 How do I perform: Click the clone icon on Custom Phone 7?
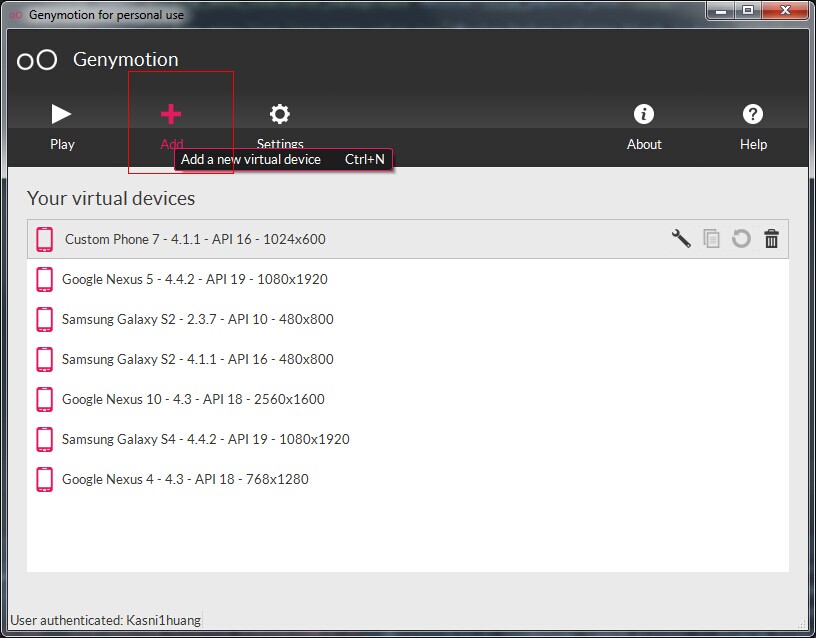point(711,239)
